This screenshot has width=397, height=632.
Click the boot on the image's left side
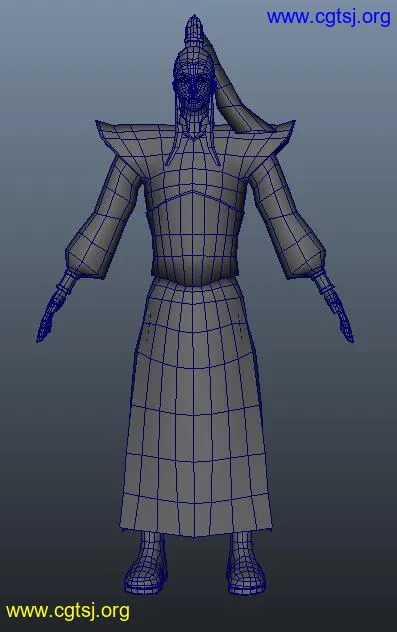(x=146, y=563)
